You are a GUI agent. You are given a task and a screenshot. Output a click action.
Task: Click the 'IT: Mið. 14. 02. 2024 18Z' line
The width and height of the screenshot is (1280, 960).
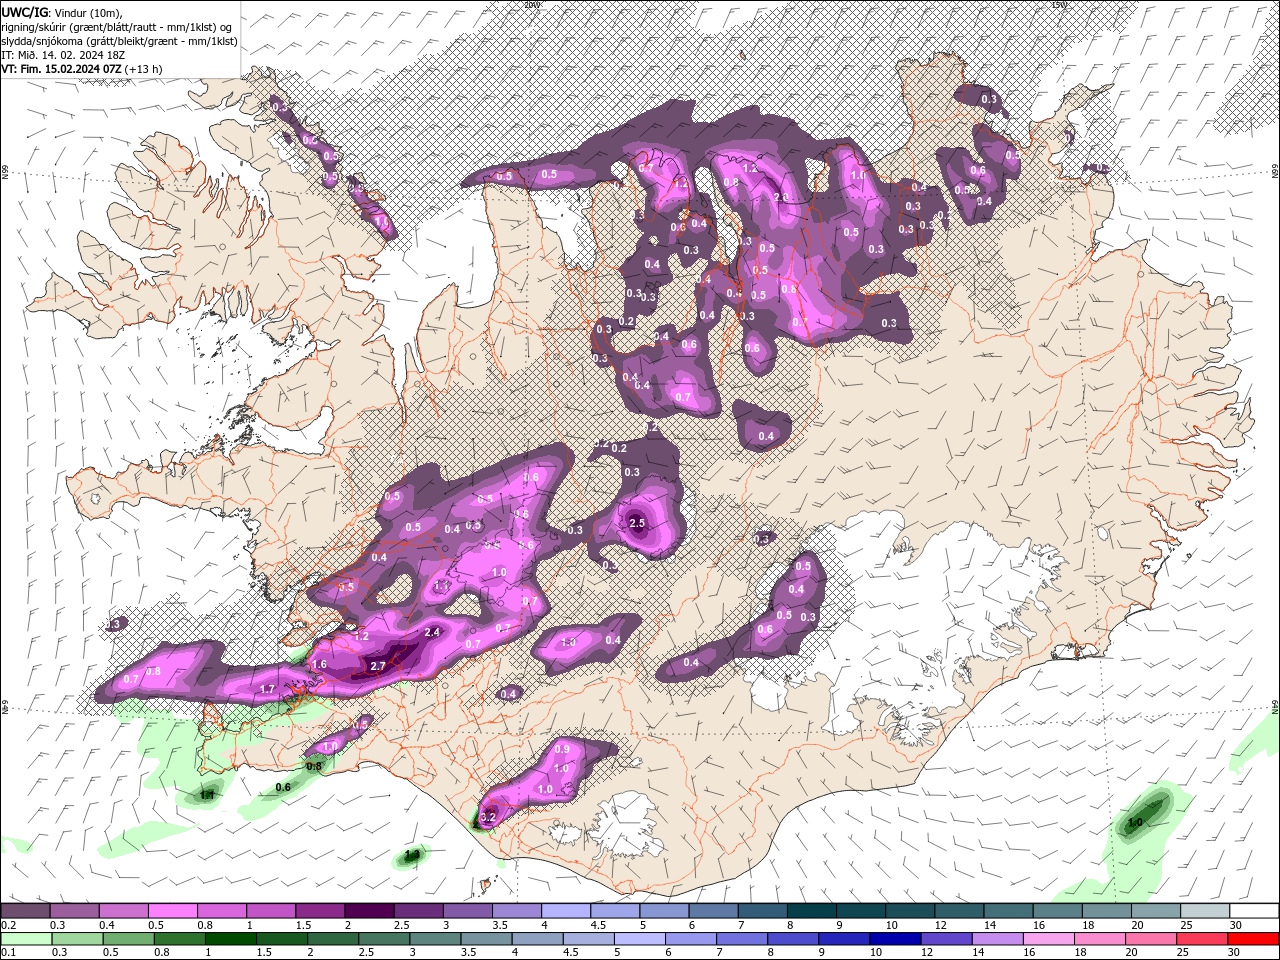62,55
